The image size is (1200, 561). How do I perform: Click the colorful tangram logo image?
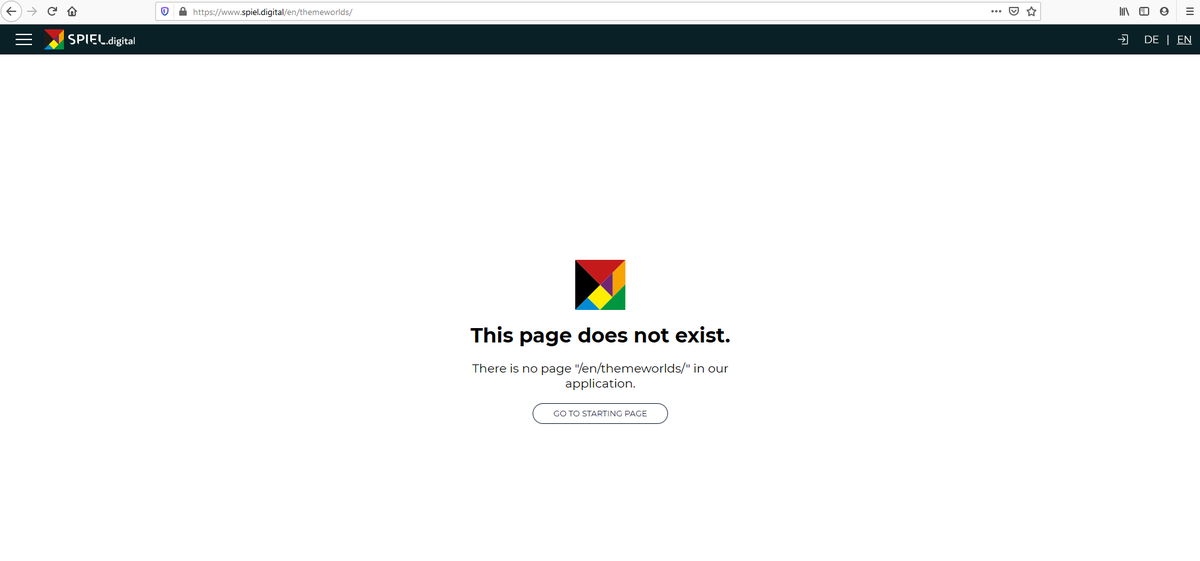point(600,284)
